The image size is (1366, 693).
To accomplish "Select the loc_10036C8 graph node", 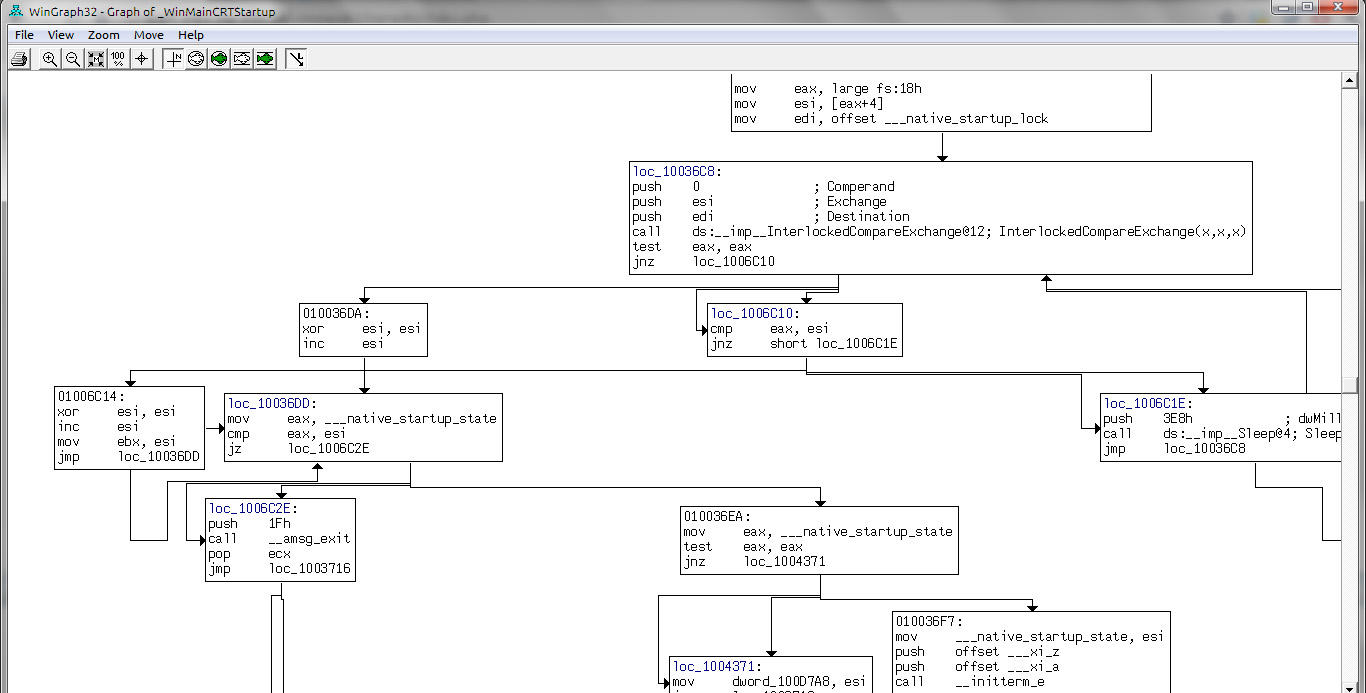I will point(940,217).
